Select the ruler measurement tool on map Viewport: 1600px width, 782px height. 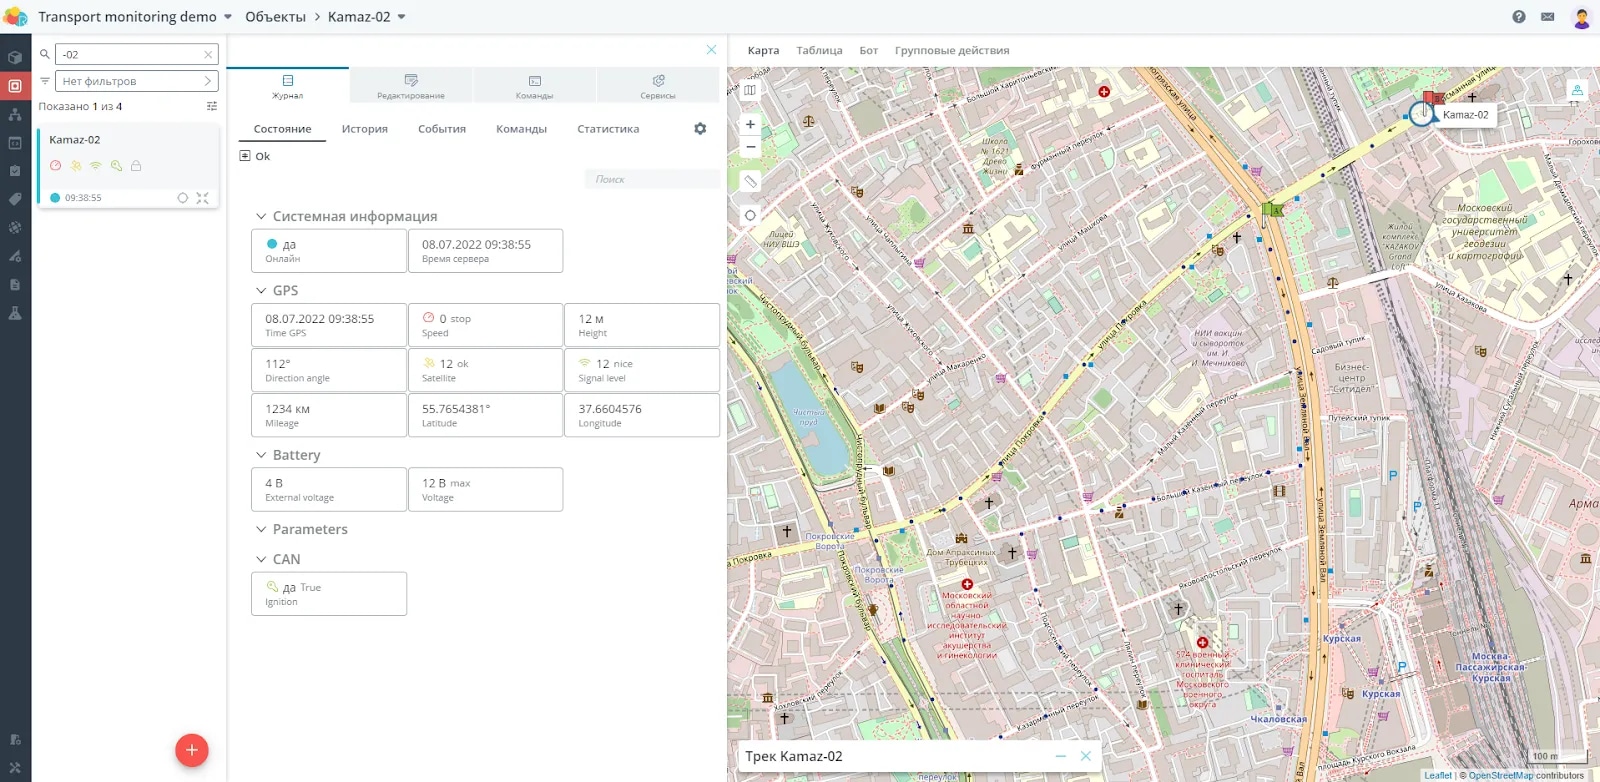(750, 182)
